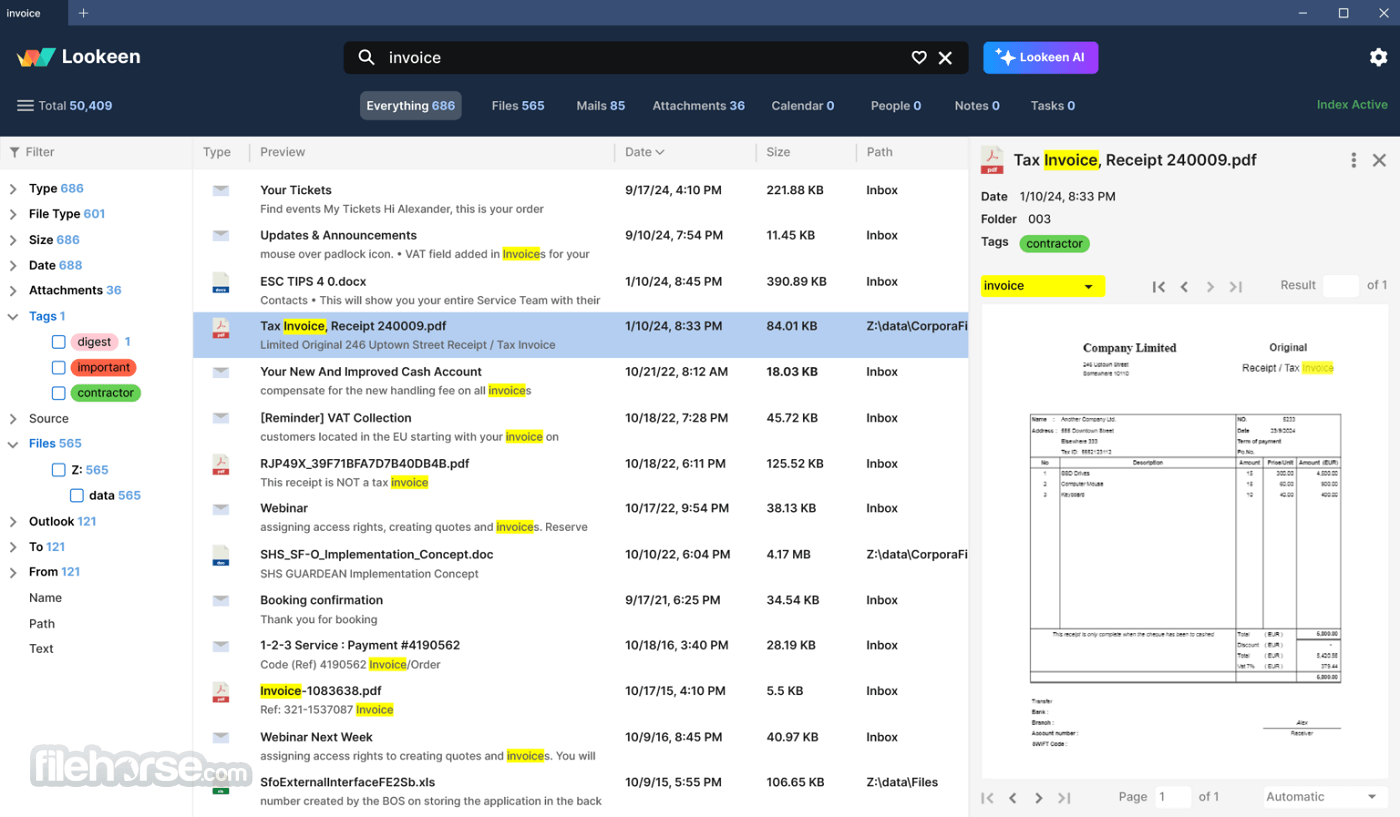Open the preview pane three-dot menu
The height and width of the screenshot is (817, 1400).
(x=1354, y=160)
